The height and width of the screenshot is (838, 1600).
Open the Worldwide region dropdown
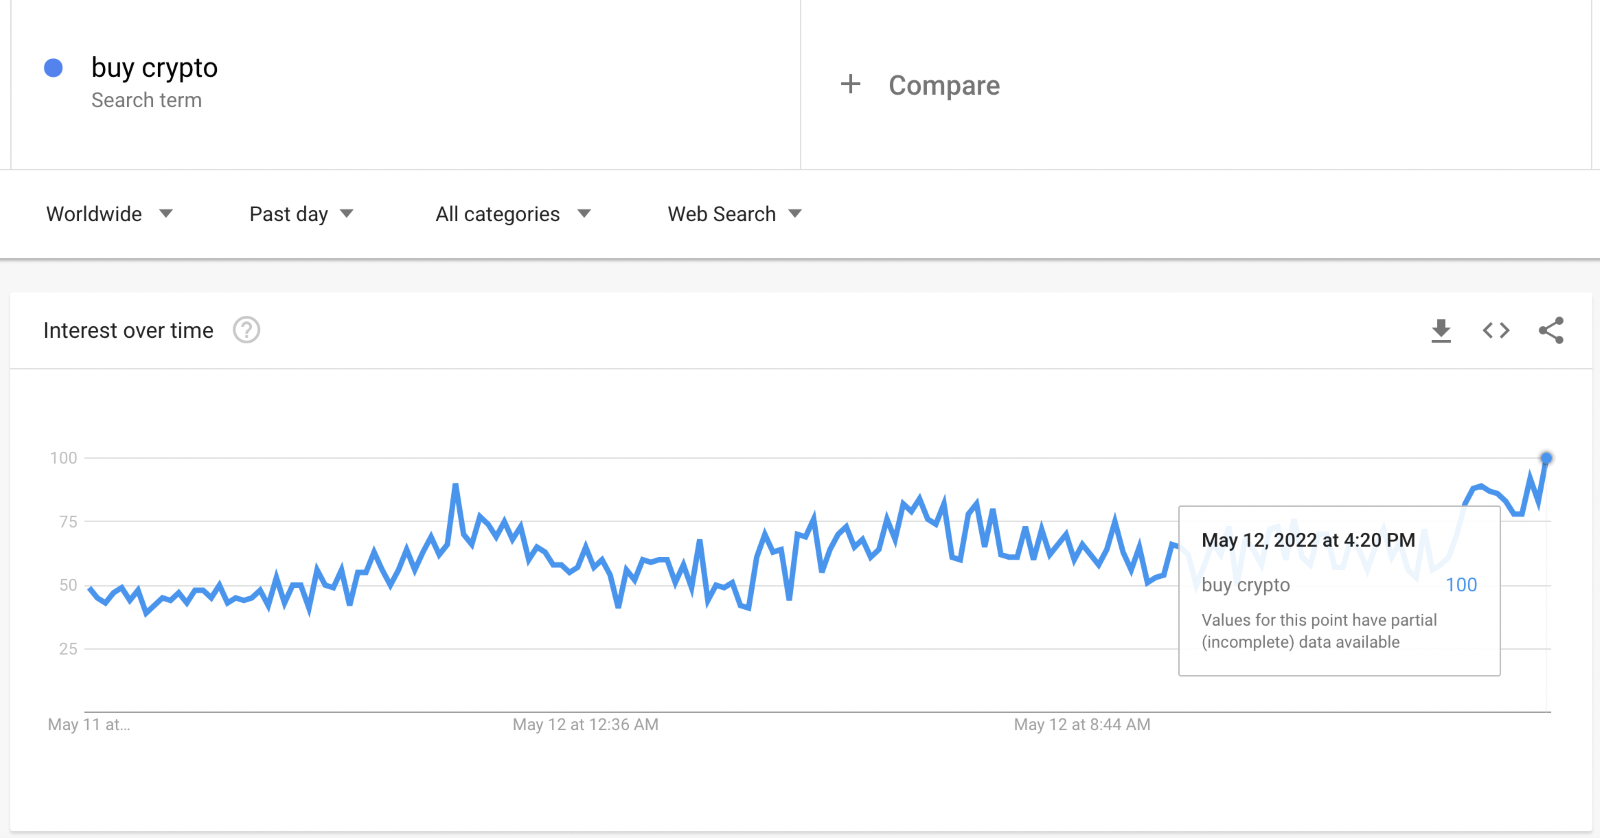coord(109,214)
